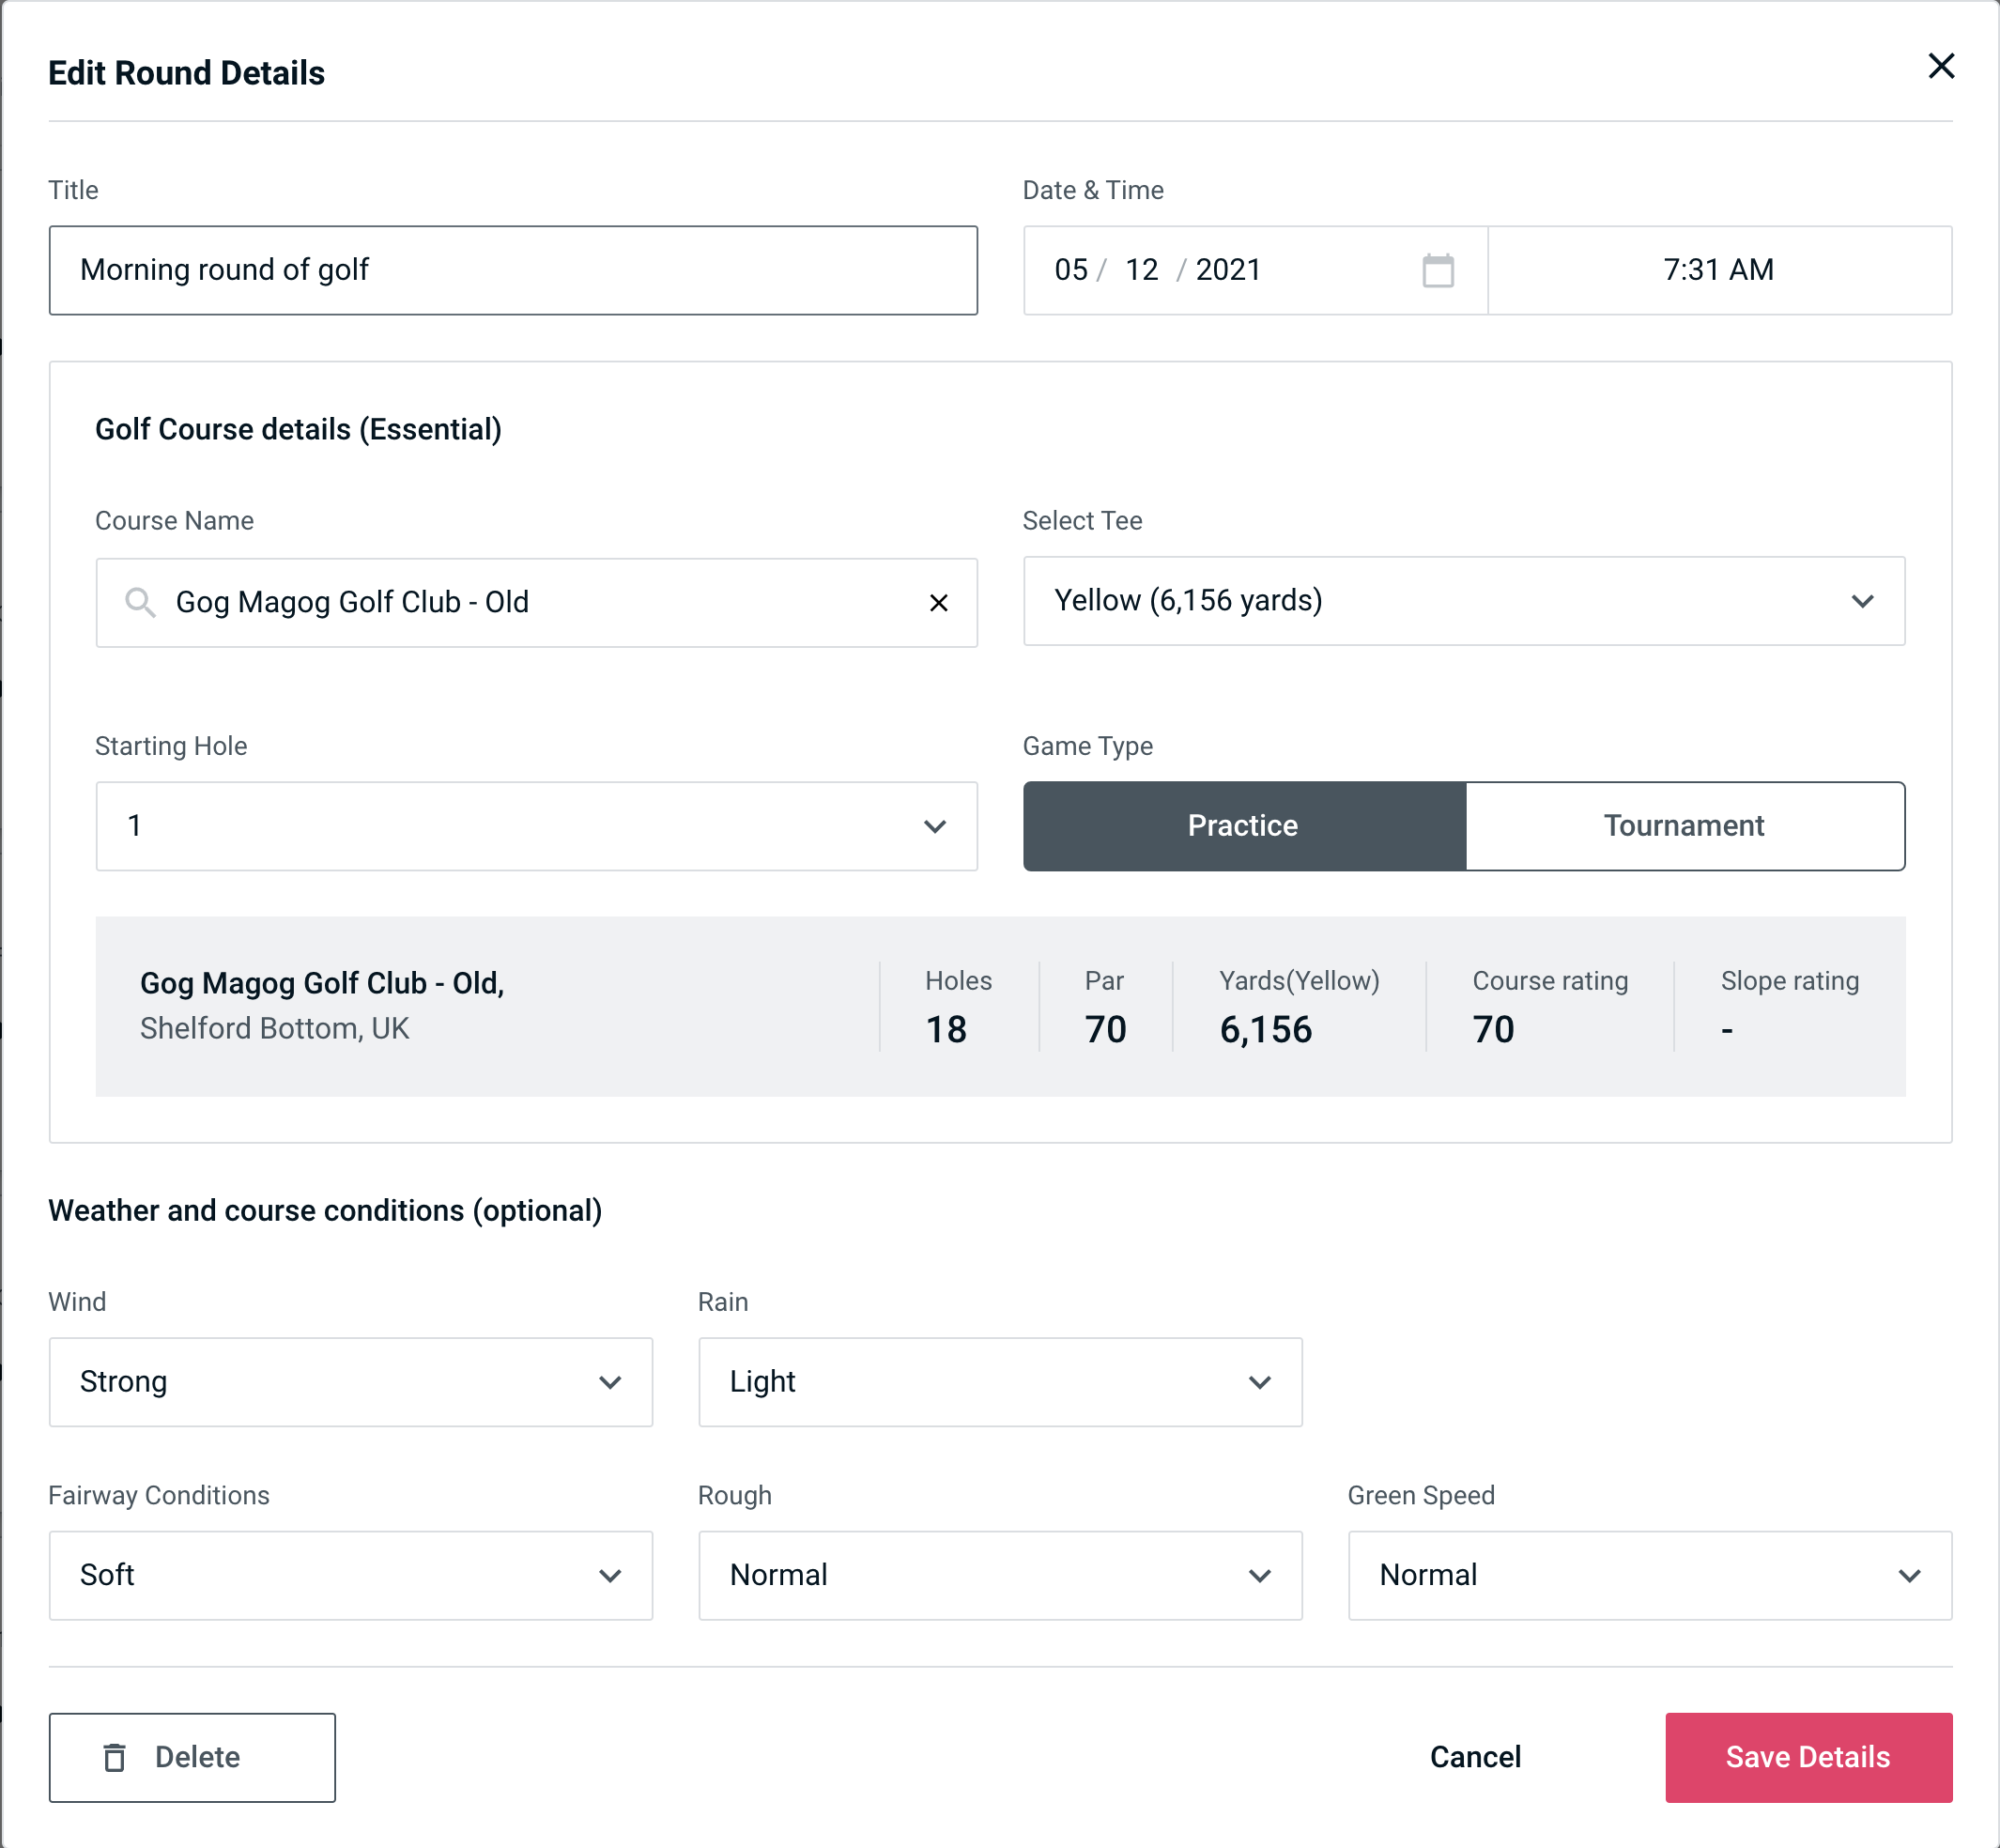The height and width of the screenshot is (1848, 2000).
Task: Select the Rough condition dropdown
Action: [1000, 1573]
